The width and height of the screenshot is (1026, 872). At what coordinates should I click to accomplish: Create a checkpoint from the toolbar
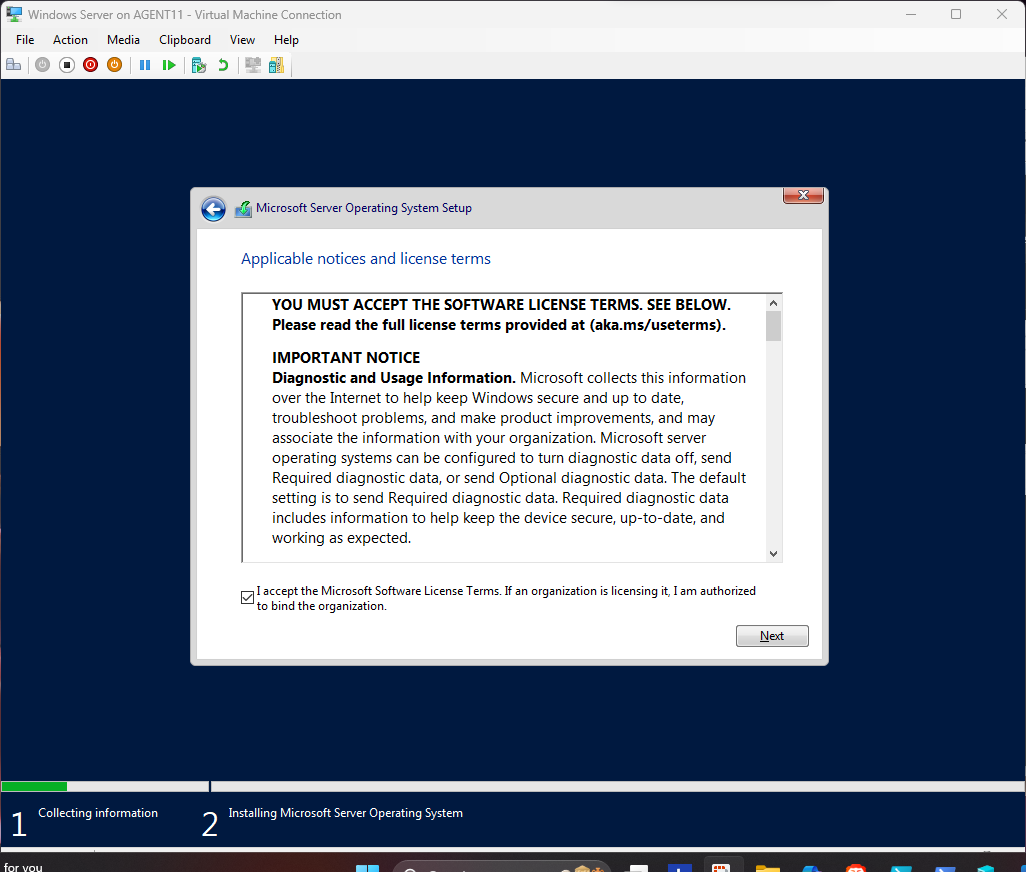click(x=199, y=65)
